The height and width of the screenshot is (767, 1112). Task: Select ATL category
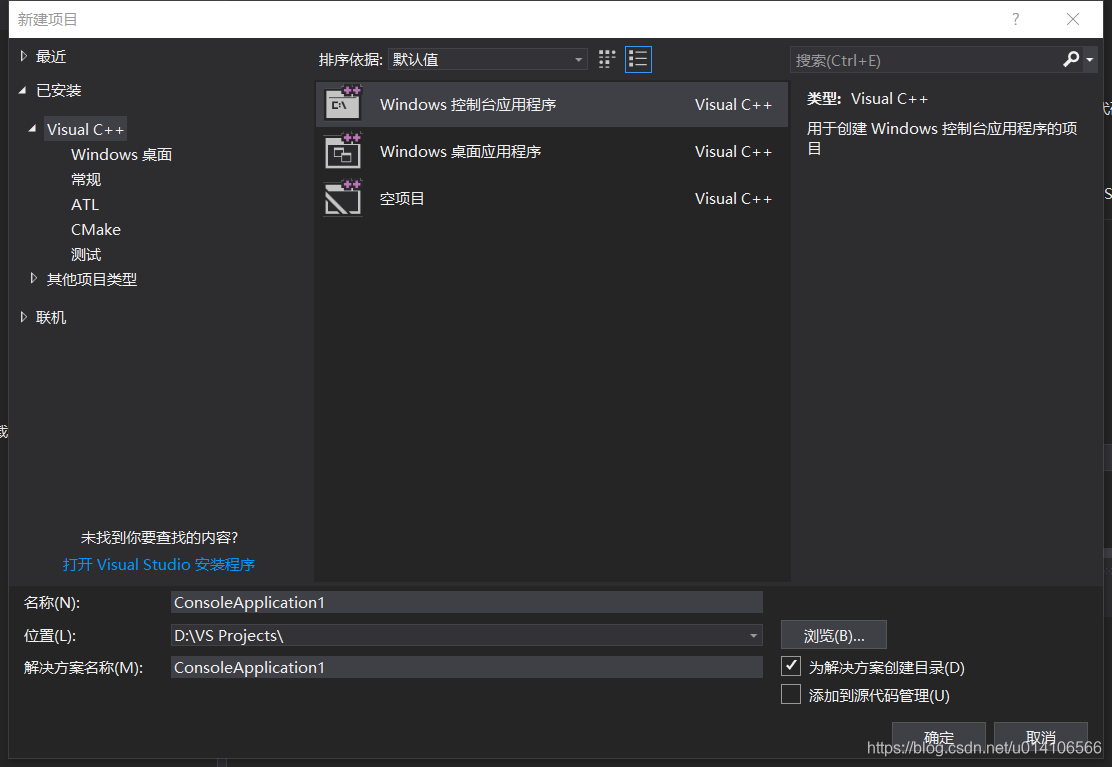pos(85,204)
